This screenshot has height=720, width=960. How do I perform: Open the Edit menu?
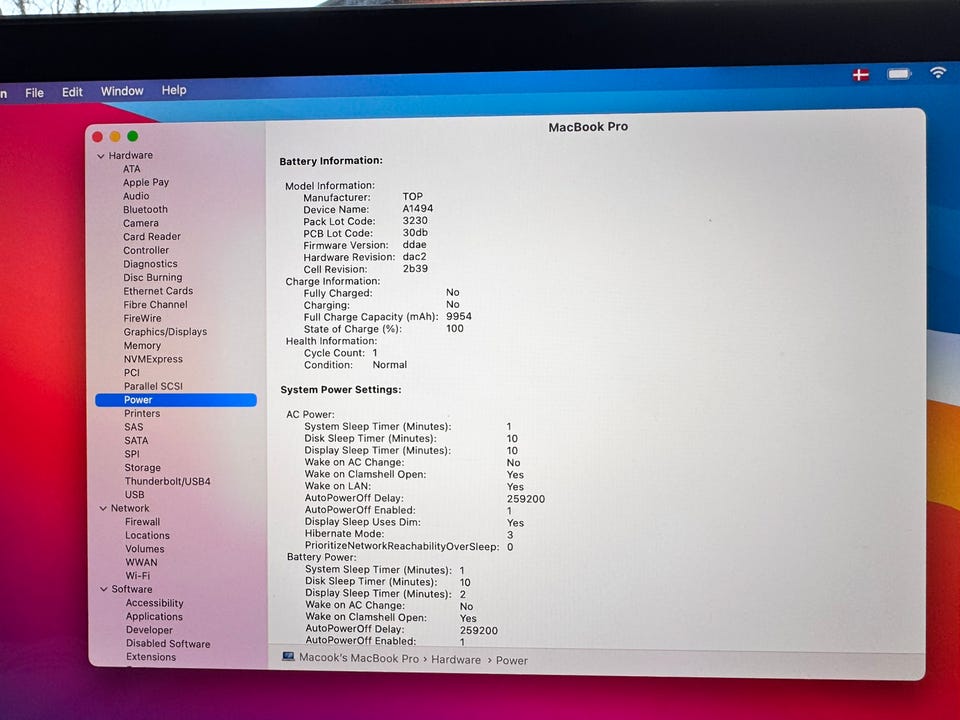(x=72, y=92)
